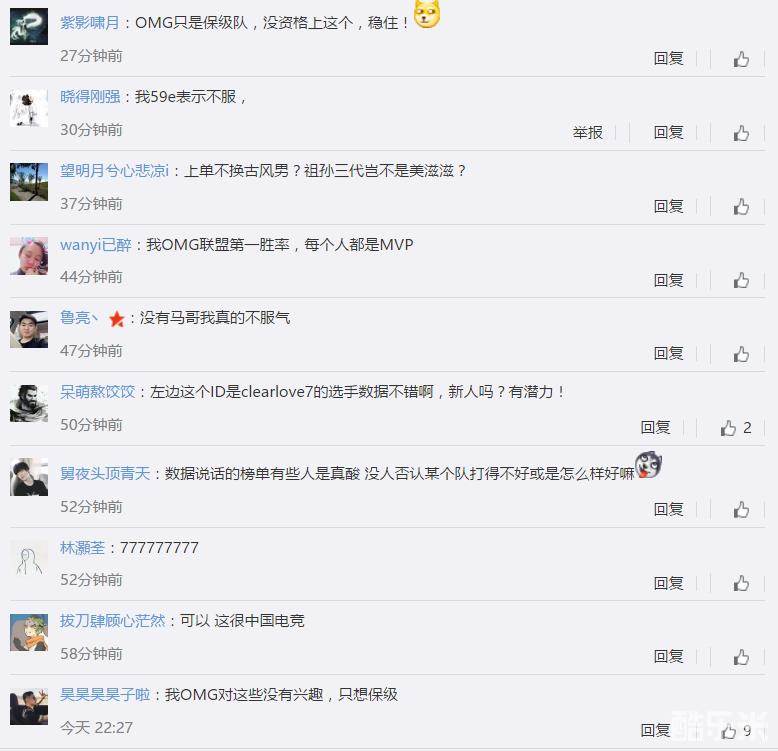The width and height of the screenshot is (778, 751).
Task: Like 晓得刚强's 59e comment
Action: point(741,133)
